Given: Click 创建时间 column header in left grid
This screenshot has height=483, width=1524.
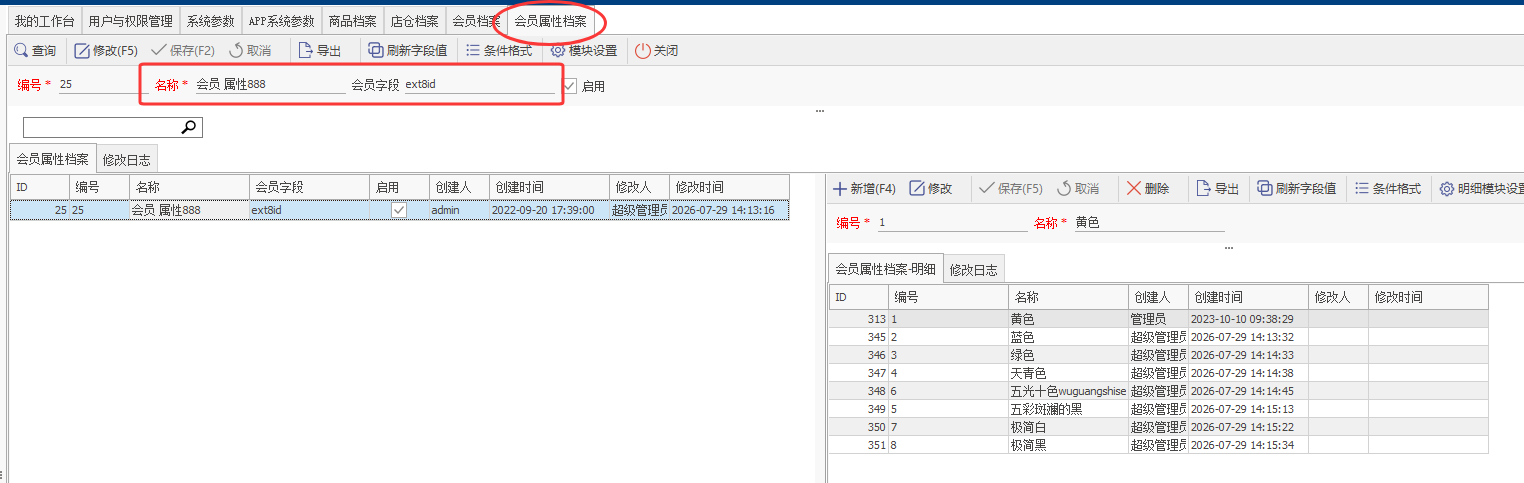Looking at the screenshot, I should (x=549, y=187).
